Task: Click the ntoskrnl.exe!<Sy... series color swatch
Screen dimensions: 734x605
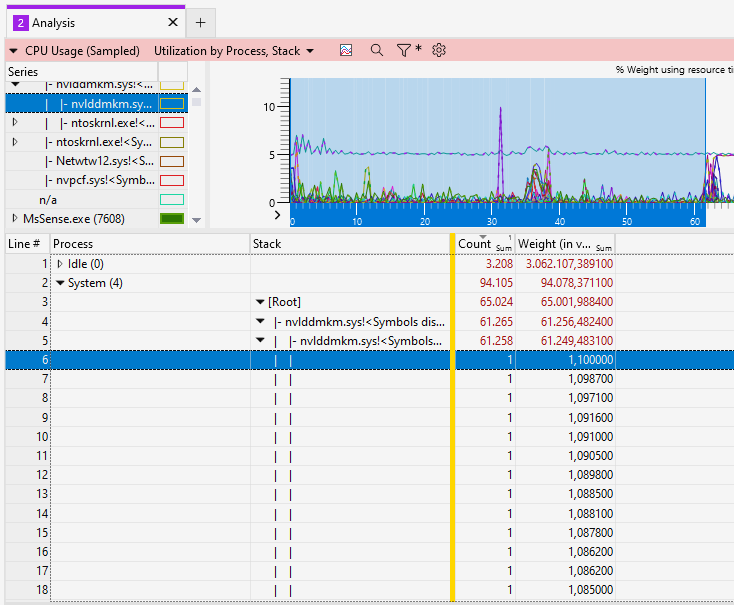Action: [x=172, y=142]
